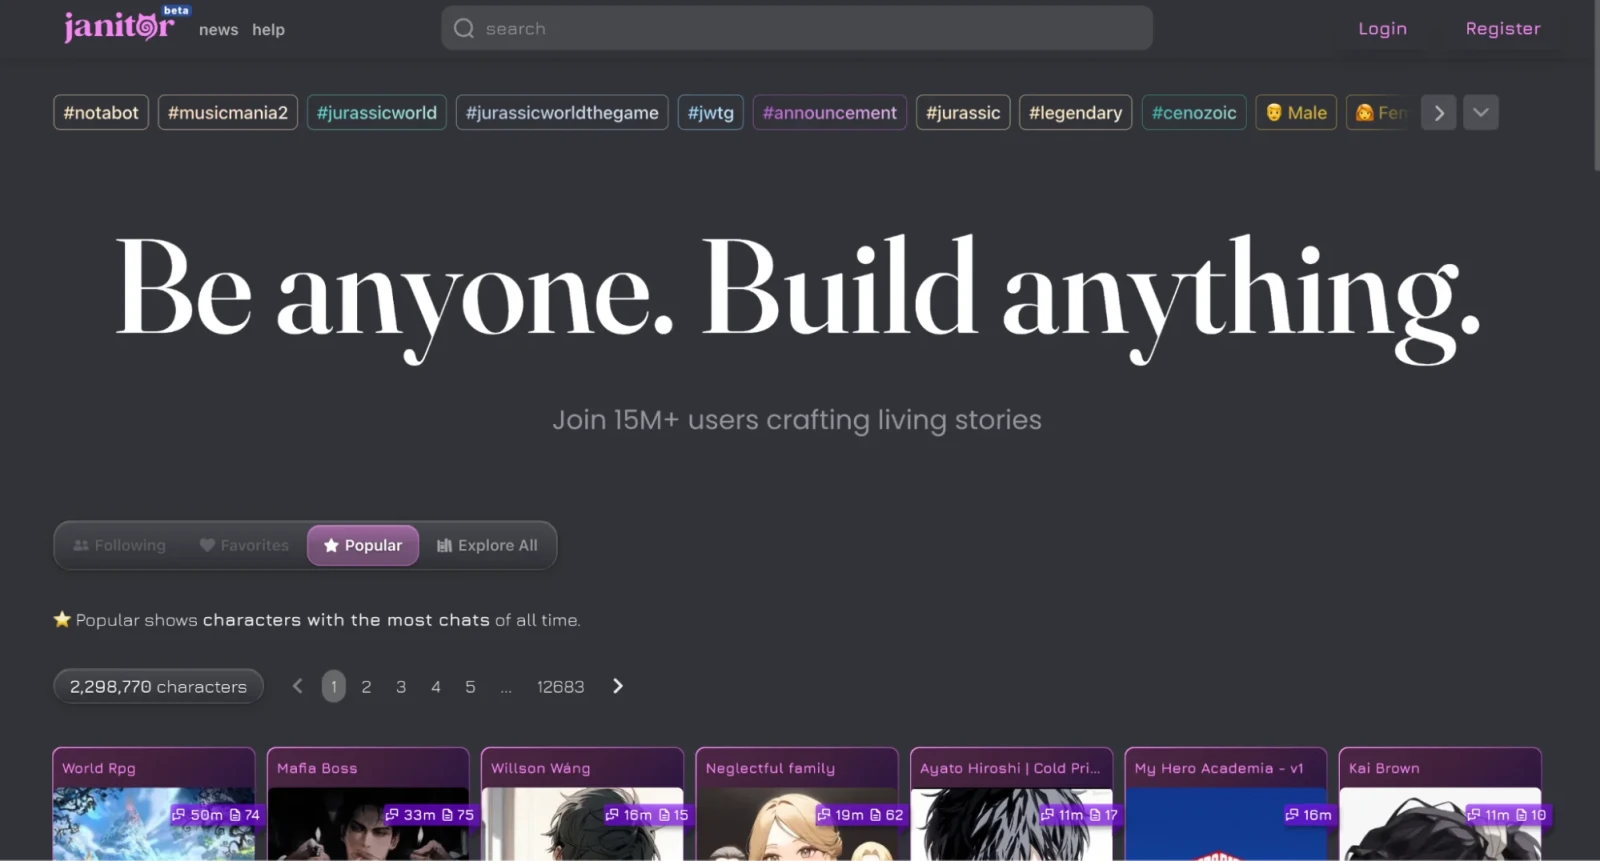Open the news page
Viewport: 1600px width, 861px height.
(218, 30)
